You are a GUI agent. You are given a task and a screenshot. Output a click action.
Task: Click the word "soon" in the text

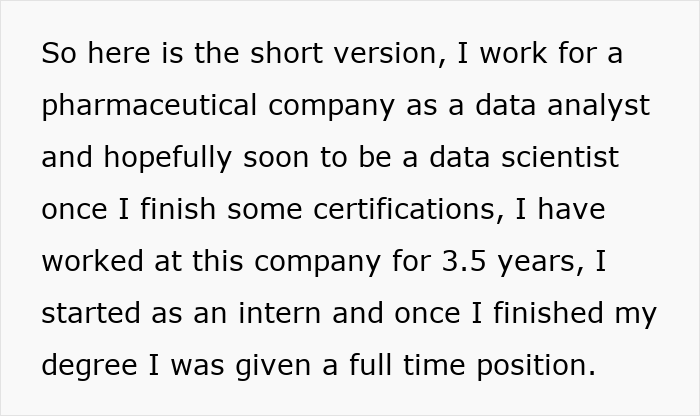pos(276,158)
